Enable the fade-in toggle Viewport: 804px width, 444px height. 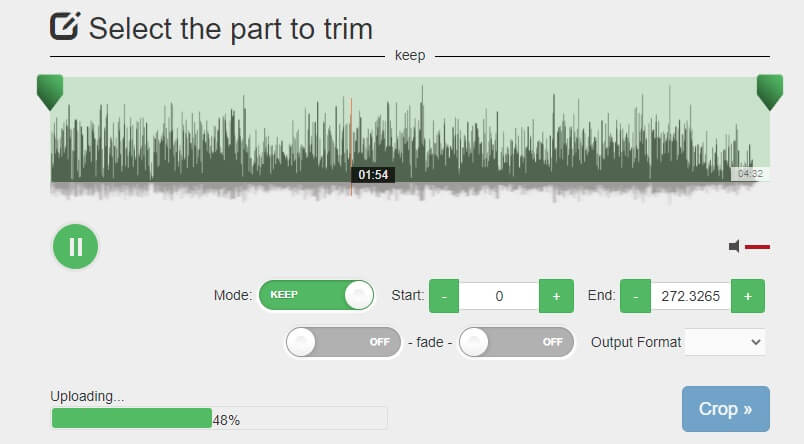coord(343,342)
